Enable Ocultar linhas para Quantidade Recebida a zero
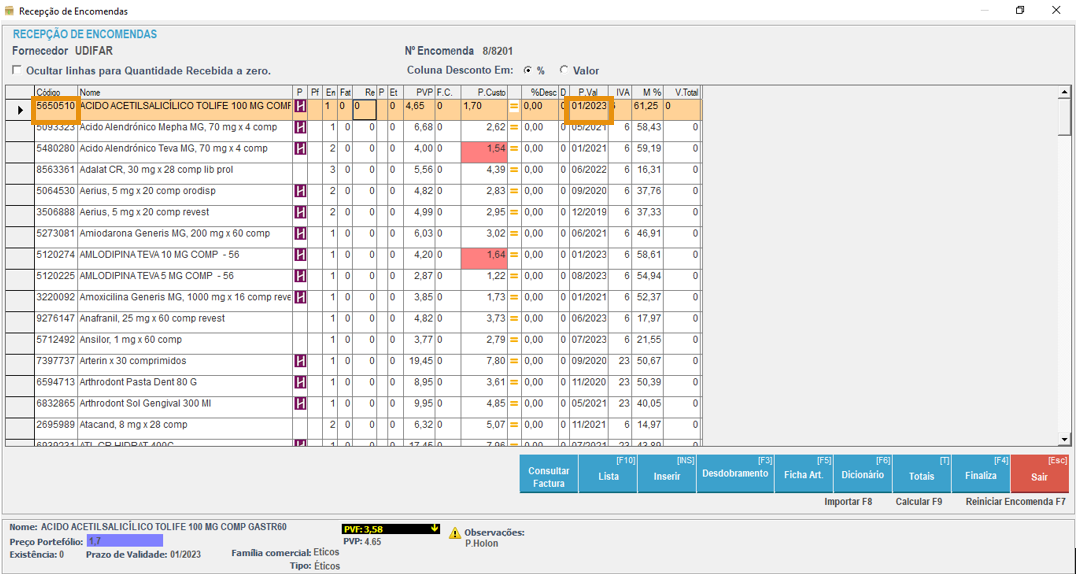The height and width of the screenshot is (574, 1076). point(17,71)
